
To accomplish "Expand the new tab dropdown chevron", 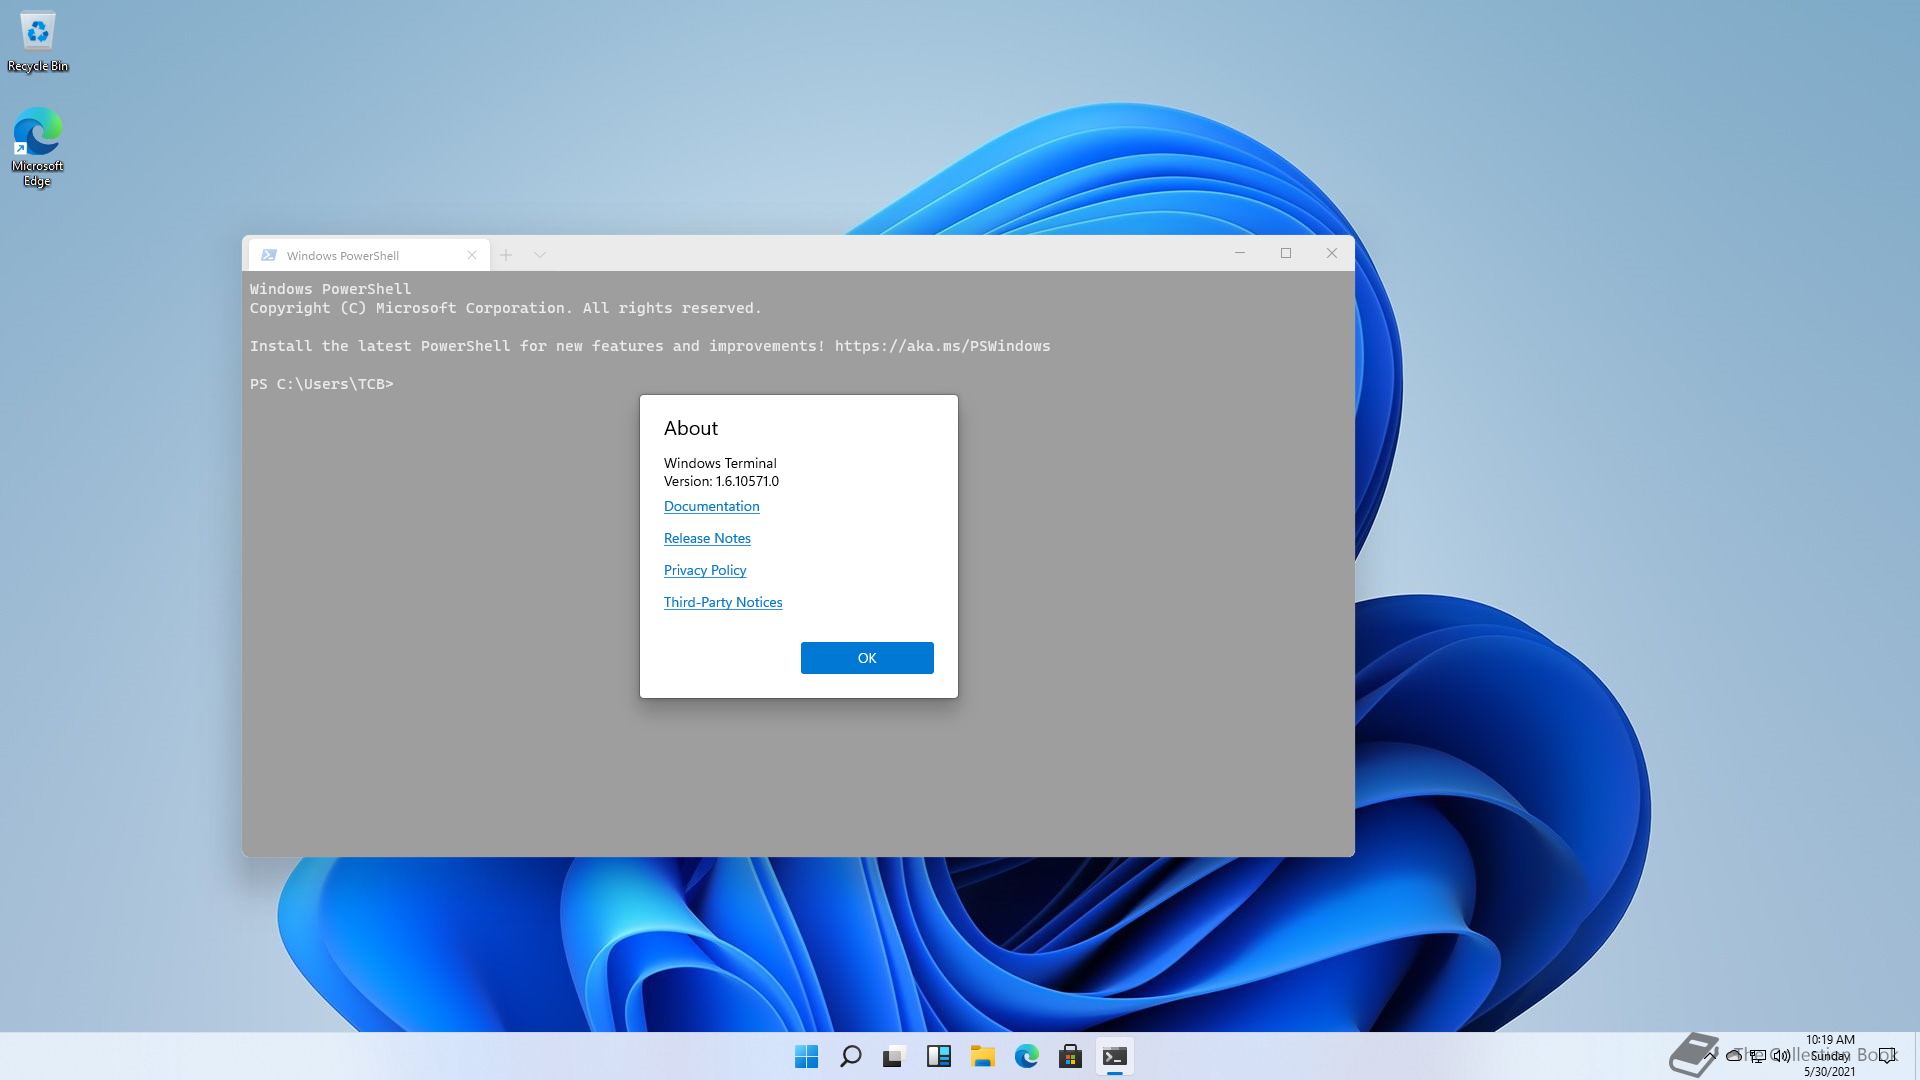I will coord(540,255).
